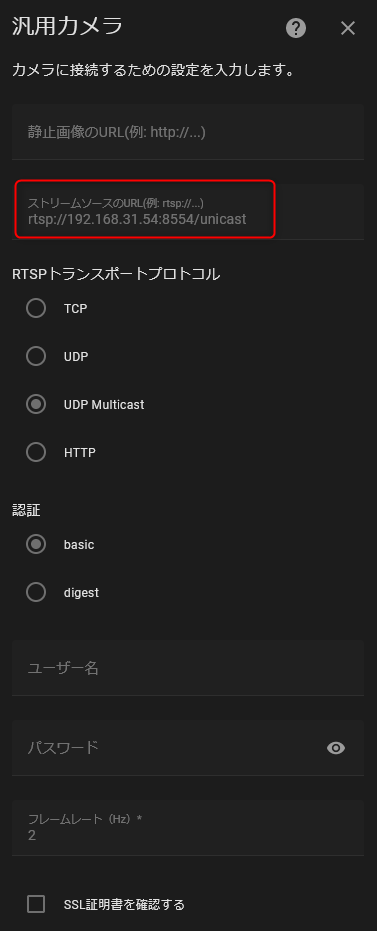Click the フレームレート (Hz) field
Image resolution: width=377 pixels, height=931 pixels.
pos(188,828)
